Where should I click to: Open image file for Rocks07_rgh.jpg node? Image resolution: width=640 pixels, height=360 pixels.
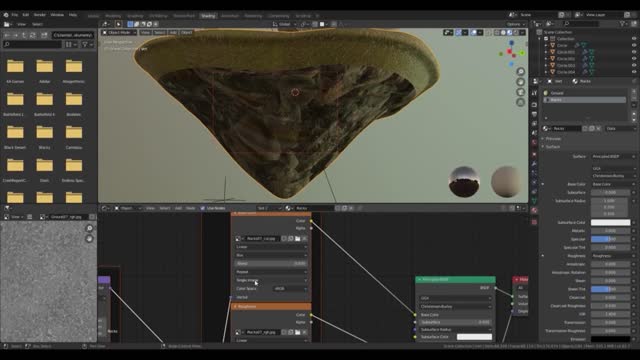298,332
